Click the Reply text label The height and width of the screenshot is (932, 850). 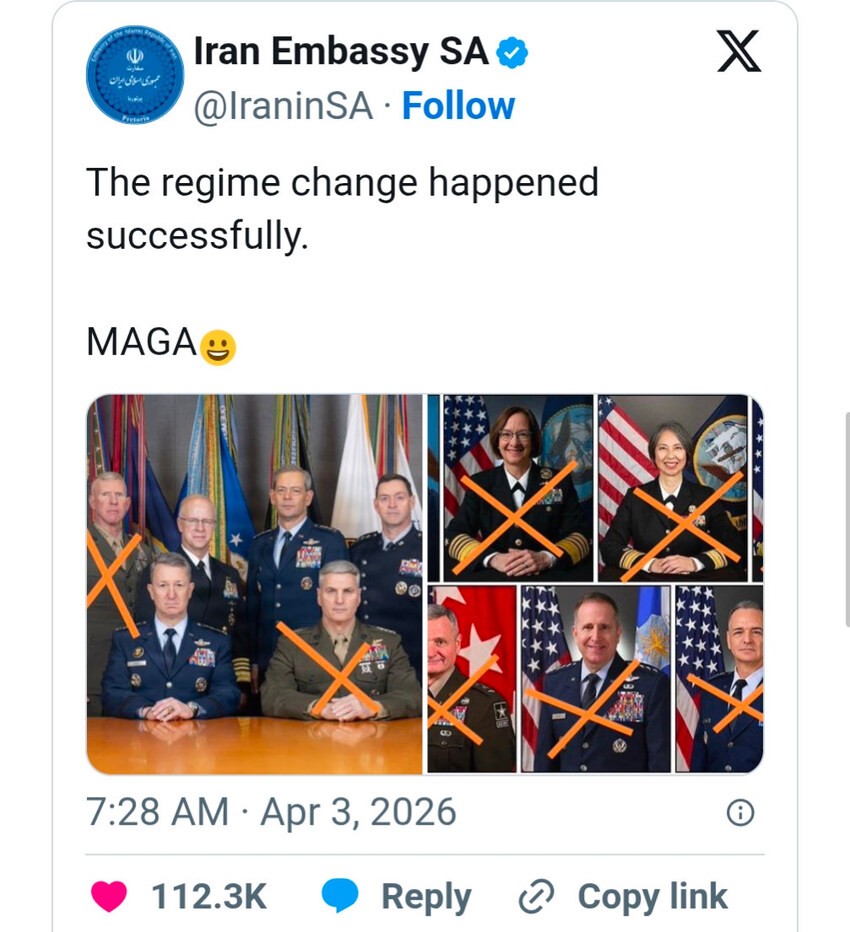pyautogui.click(x=426, y=896)
